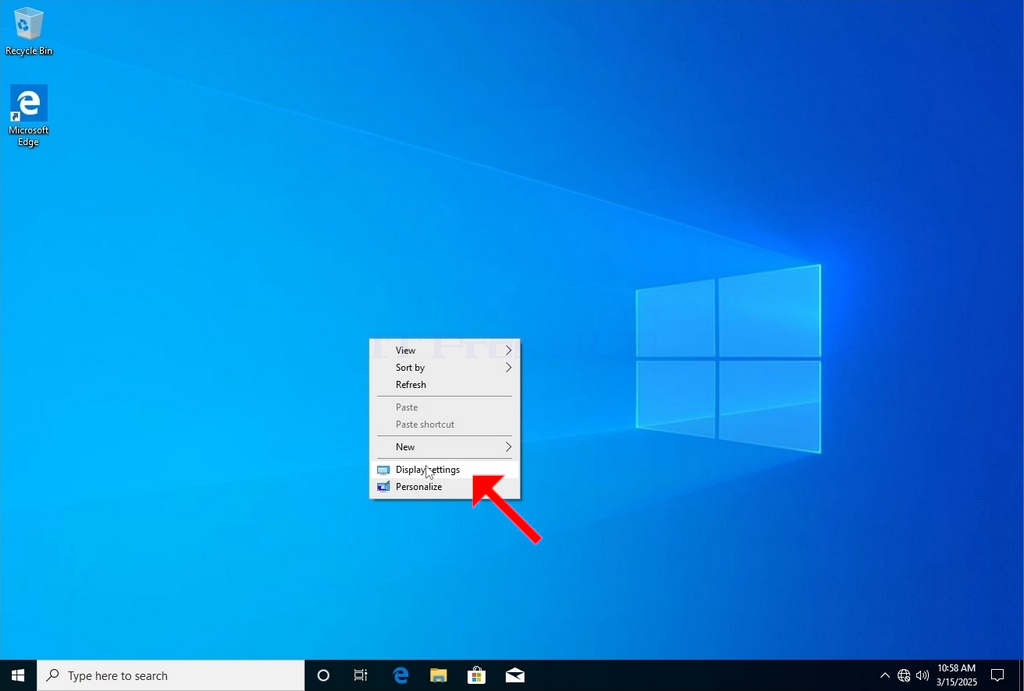Image resolution: width=1024 pixels, height=691 pixels.
Task: Open Task View from the taskbar
Action: pyautogui.click(x=360, y=675)
